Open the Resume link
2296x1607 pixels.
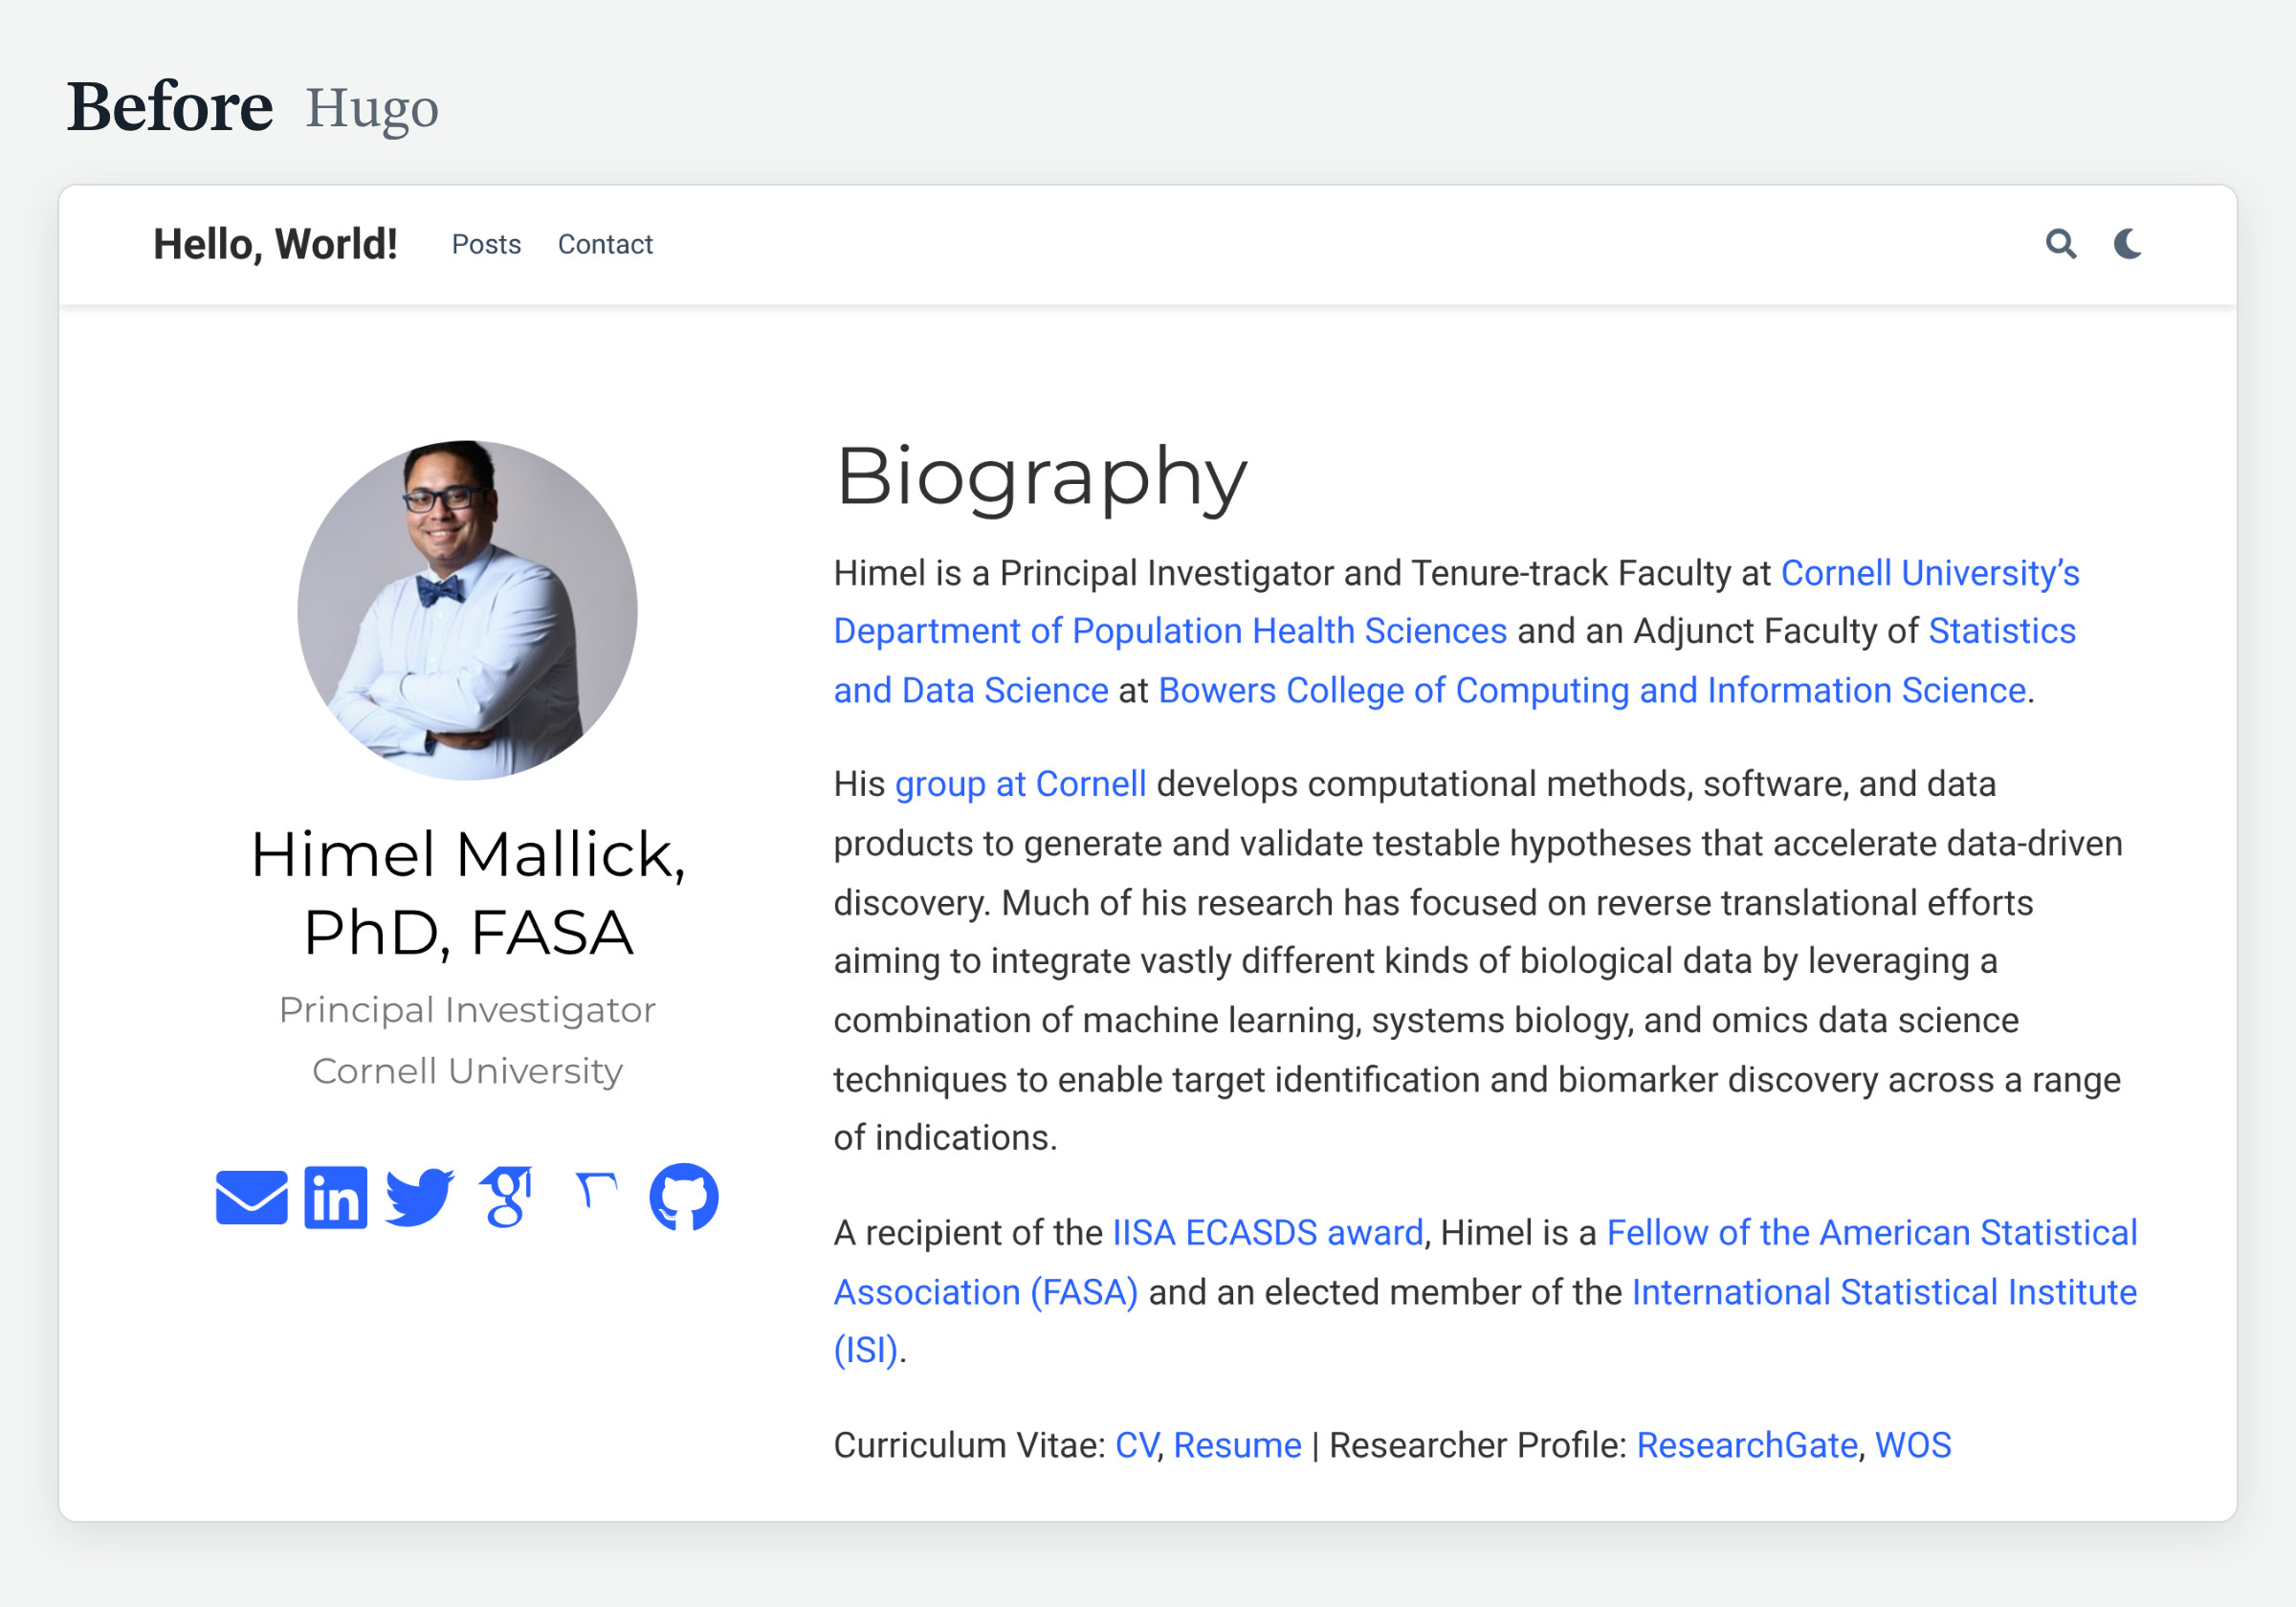(x=1237, y=1446)
